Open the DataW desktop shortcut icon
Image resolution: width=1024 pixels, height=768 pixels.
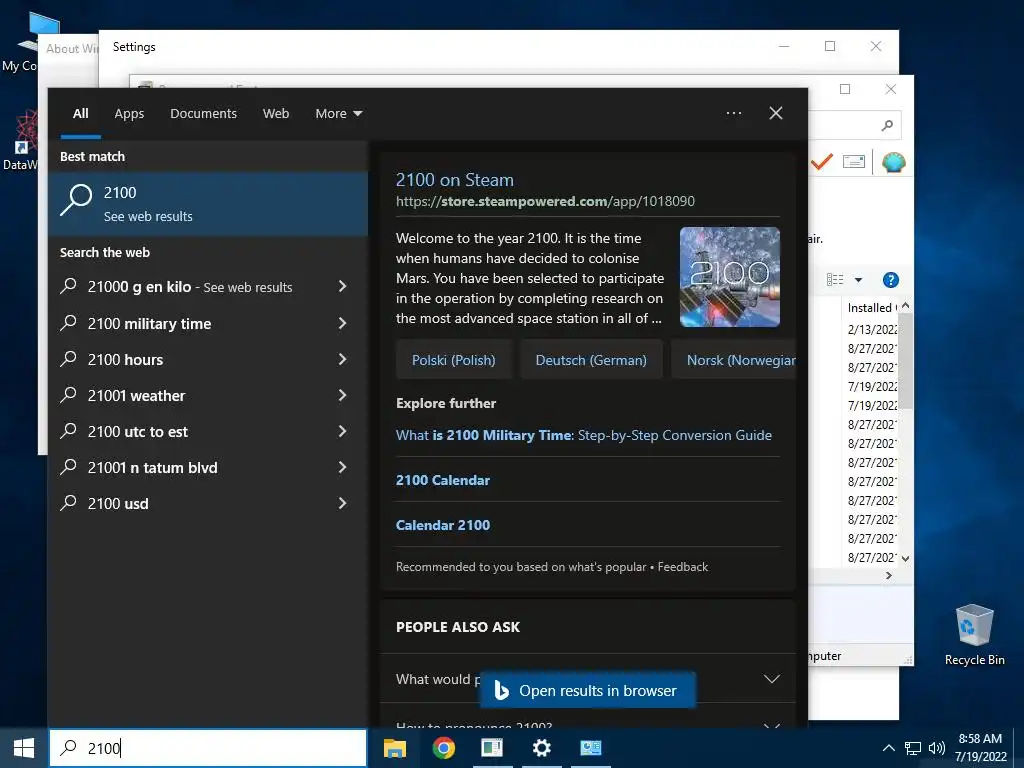click(x=20, y=140)
